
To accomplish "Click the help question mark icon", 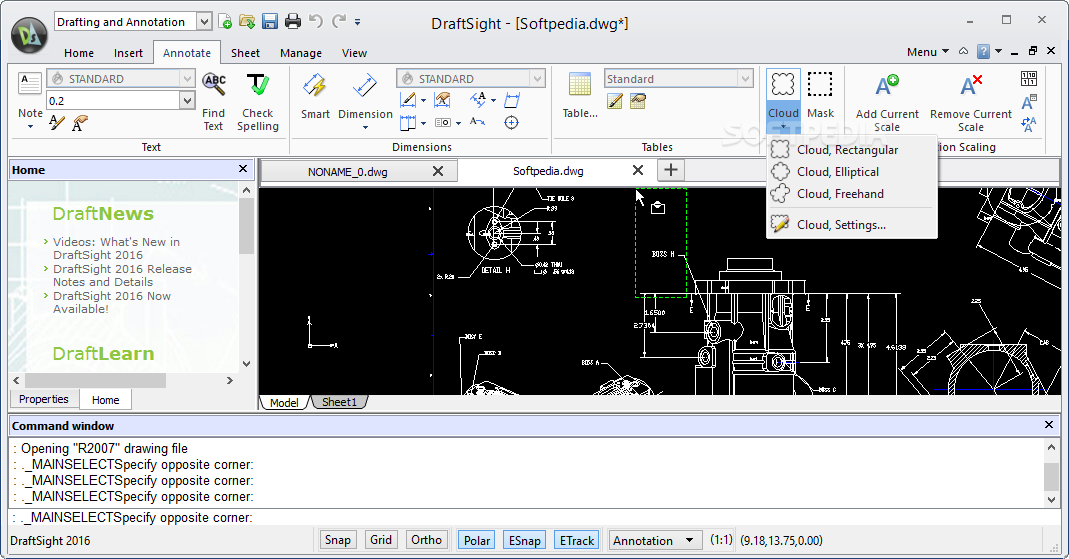I will click(983, 51).
